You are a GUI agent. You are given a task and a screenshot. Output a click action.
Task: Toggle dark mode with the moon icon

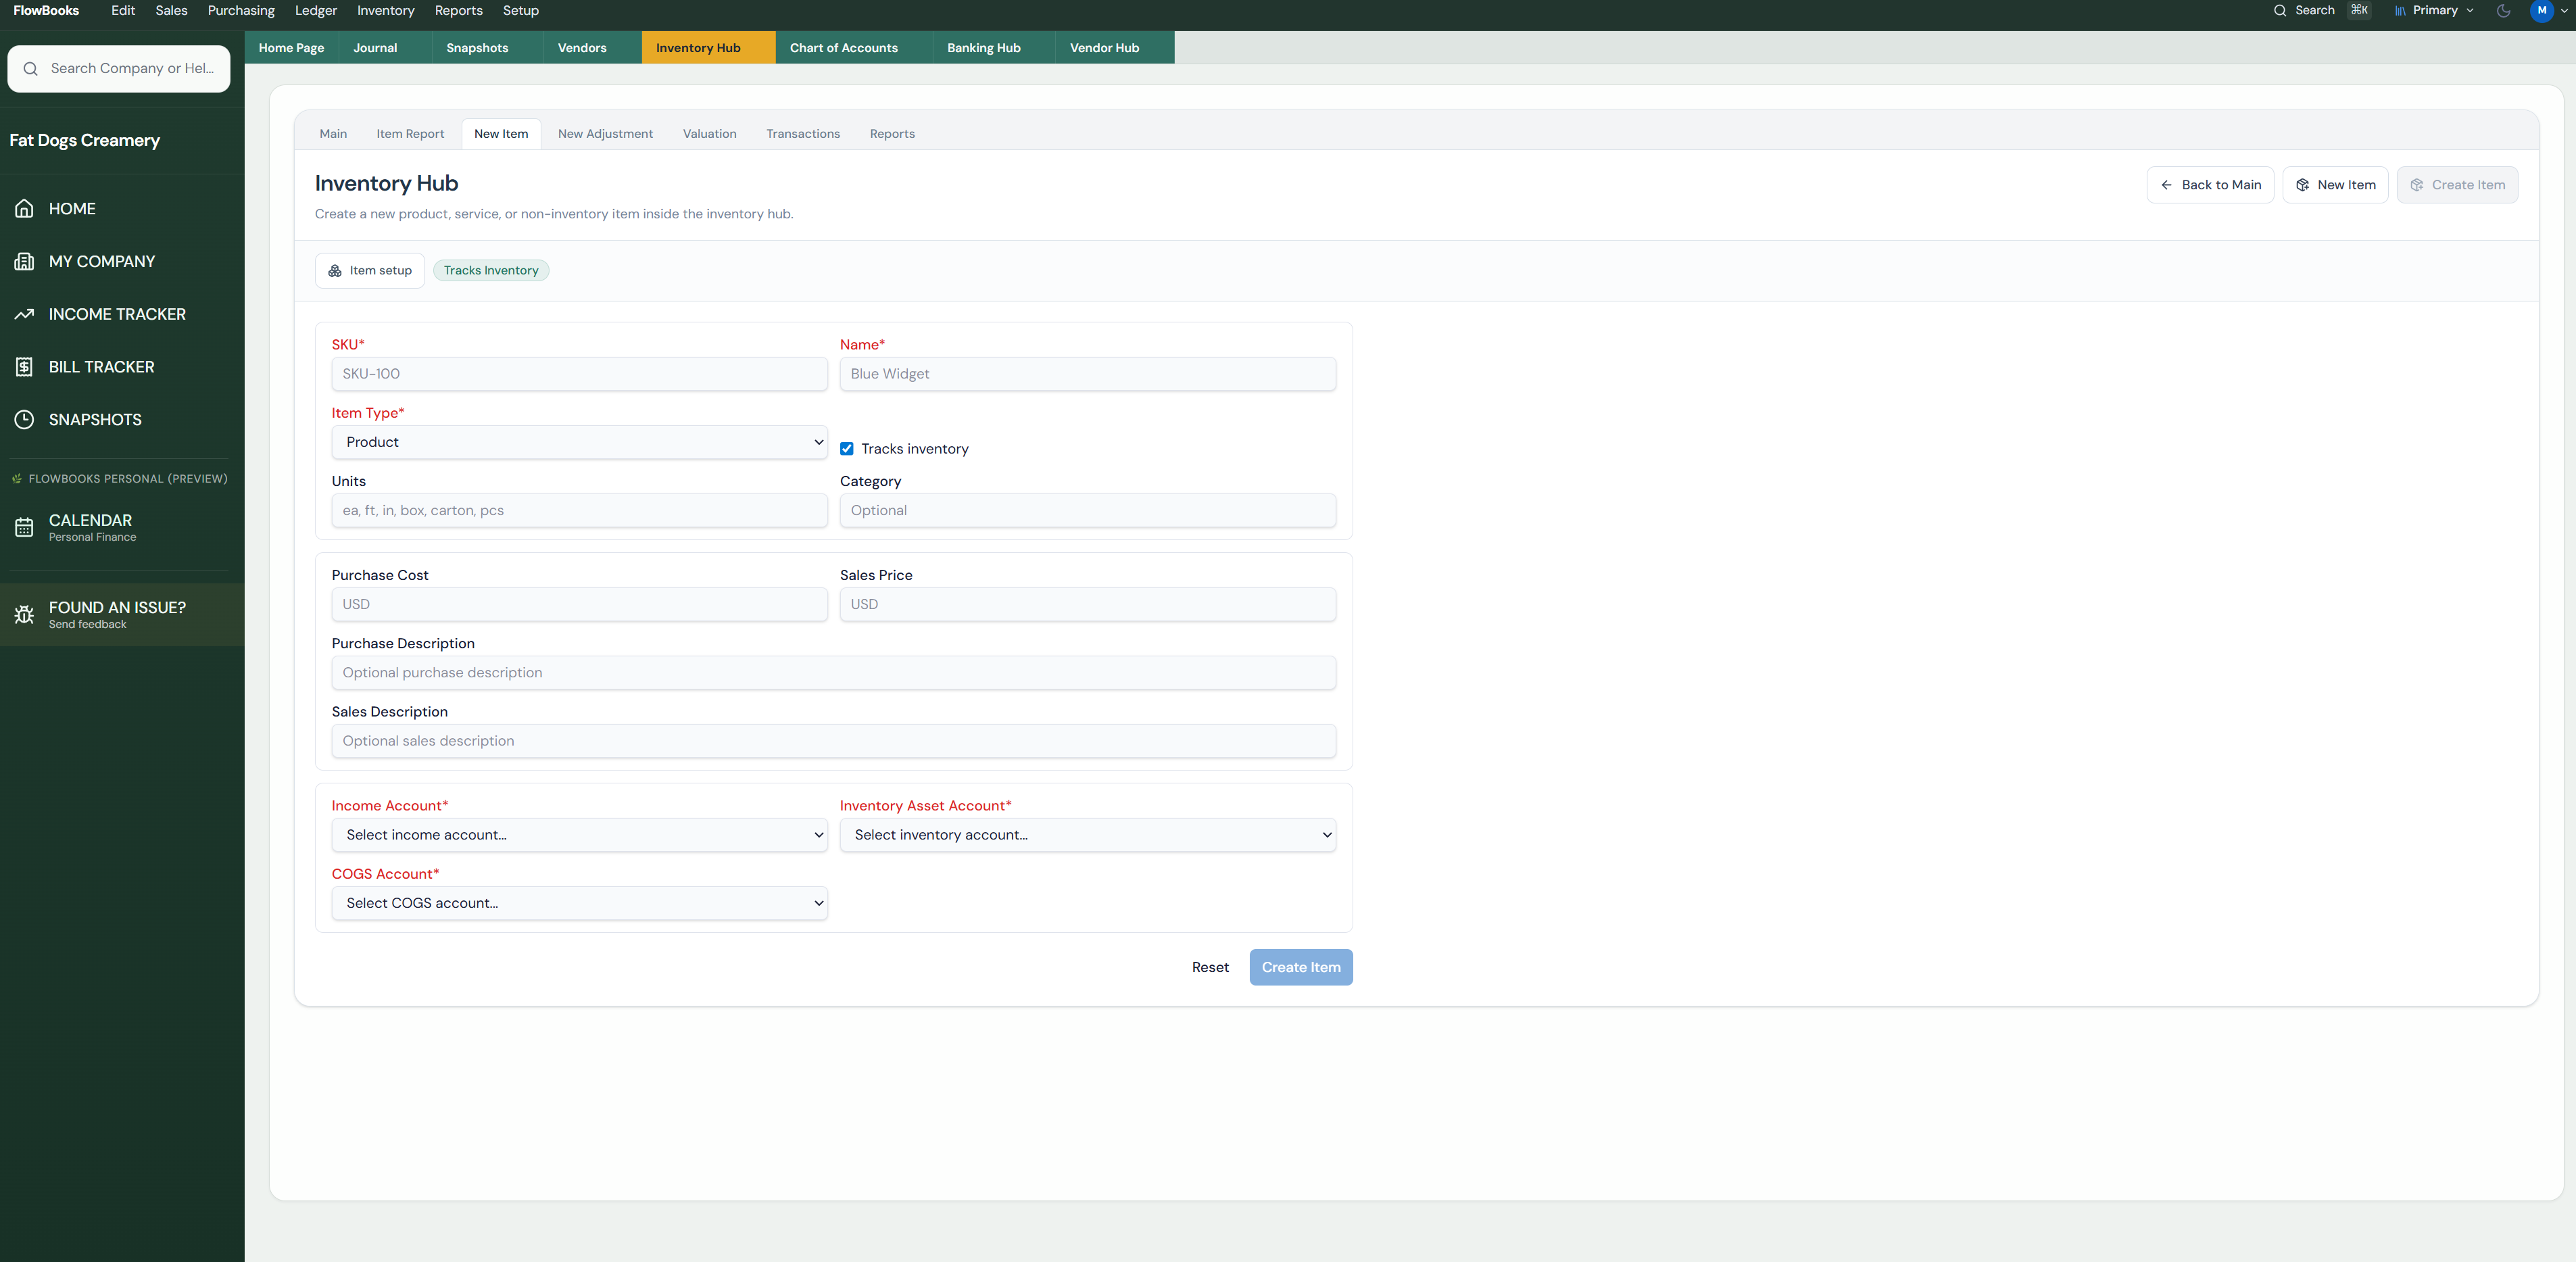tap(2503, 11)
